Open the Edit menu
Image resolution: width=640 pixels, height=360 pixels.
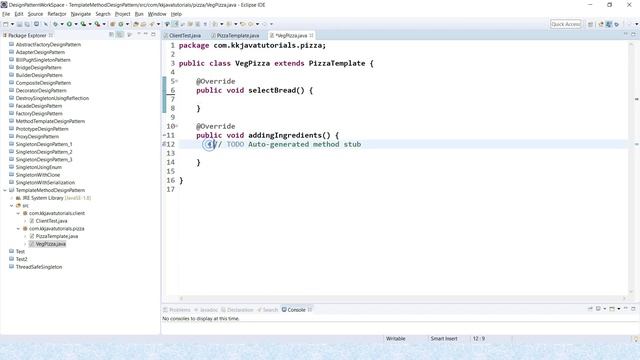point(19,14)
